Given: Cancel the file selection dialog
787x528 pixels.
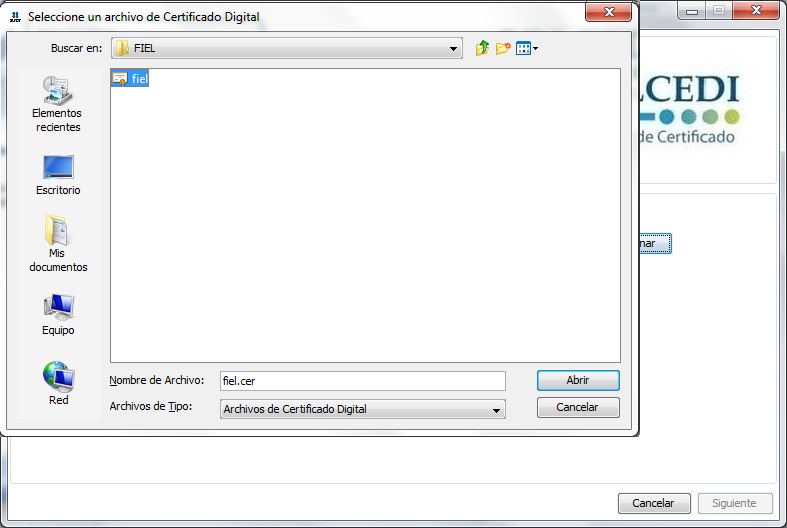Looking at the screenshot, I should coord(578,408).
